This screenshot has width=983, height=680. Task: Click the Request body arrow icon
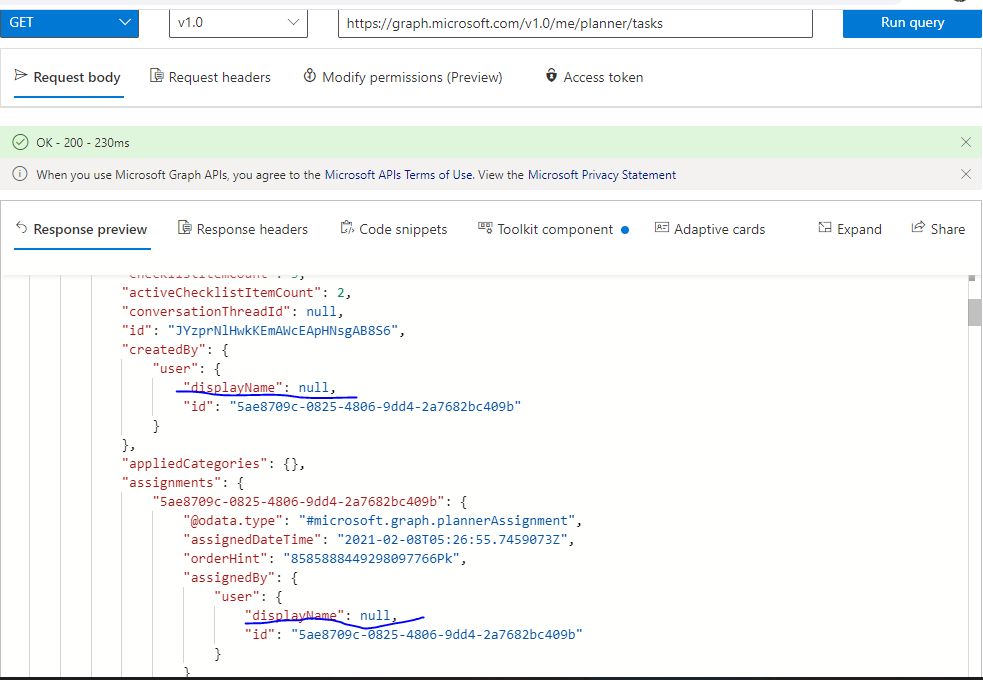tap(21, 75)
